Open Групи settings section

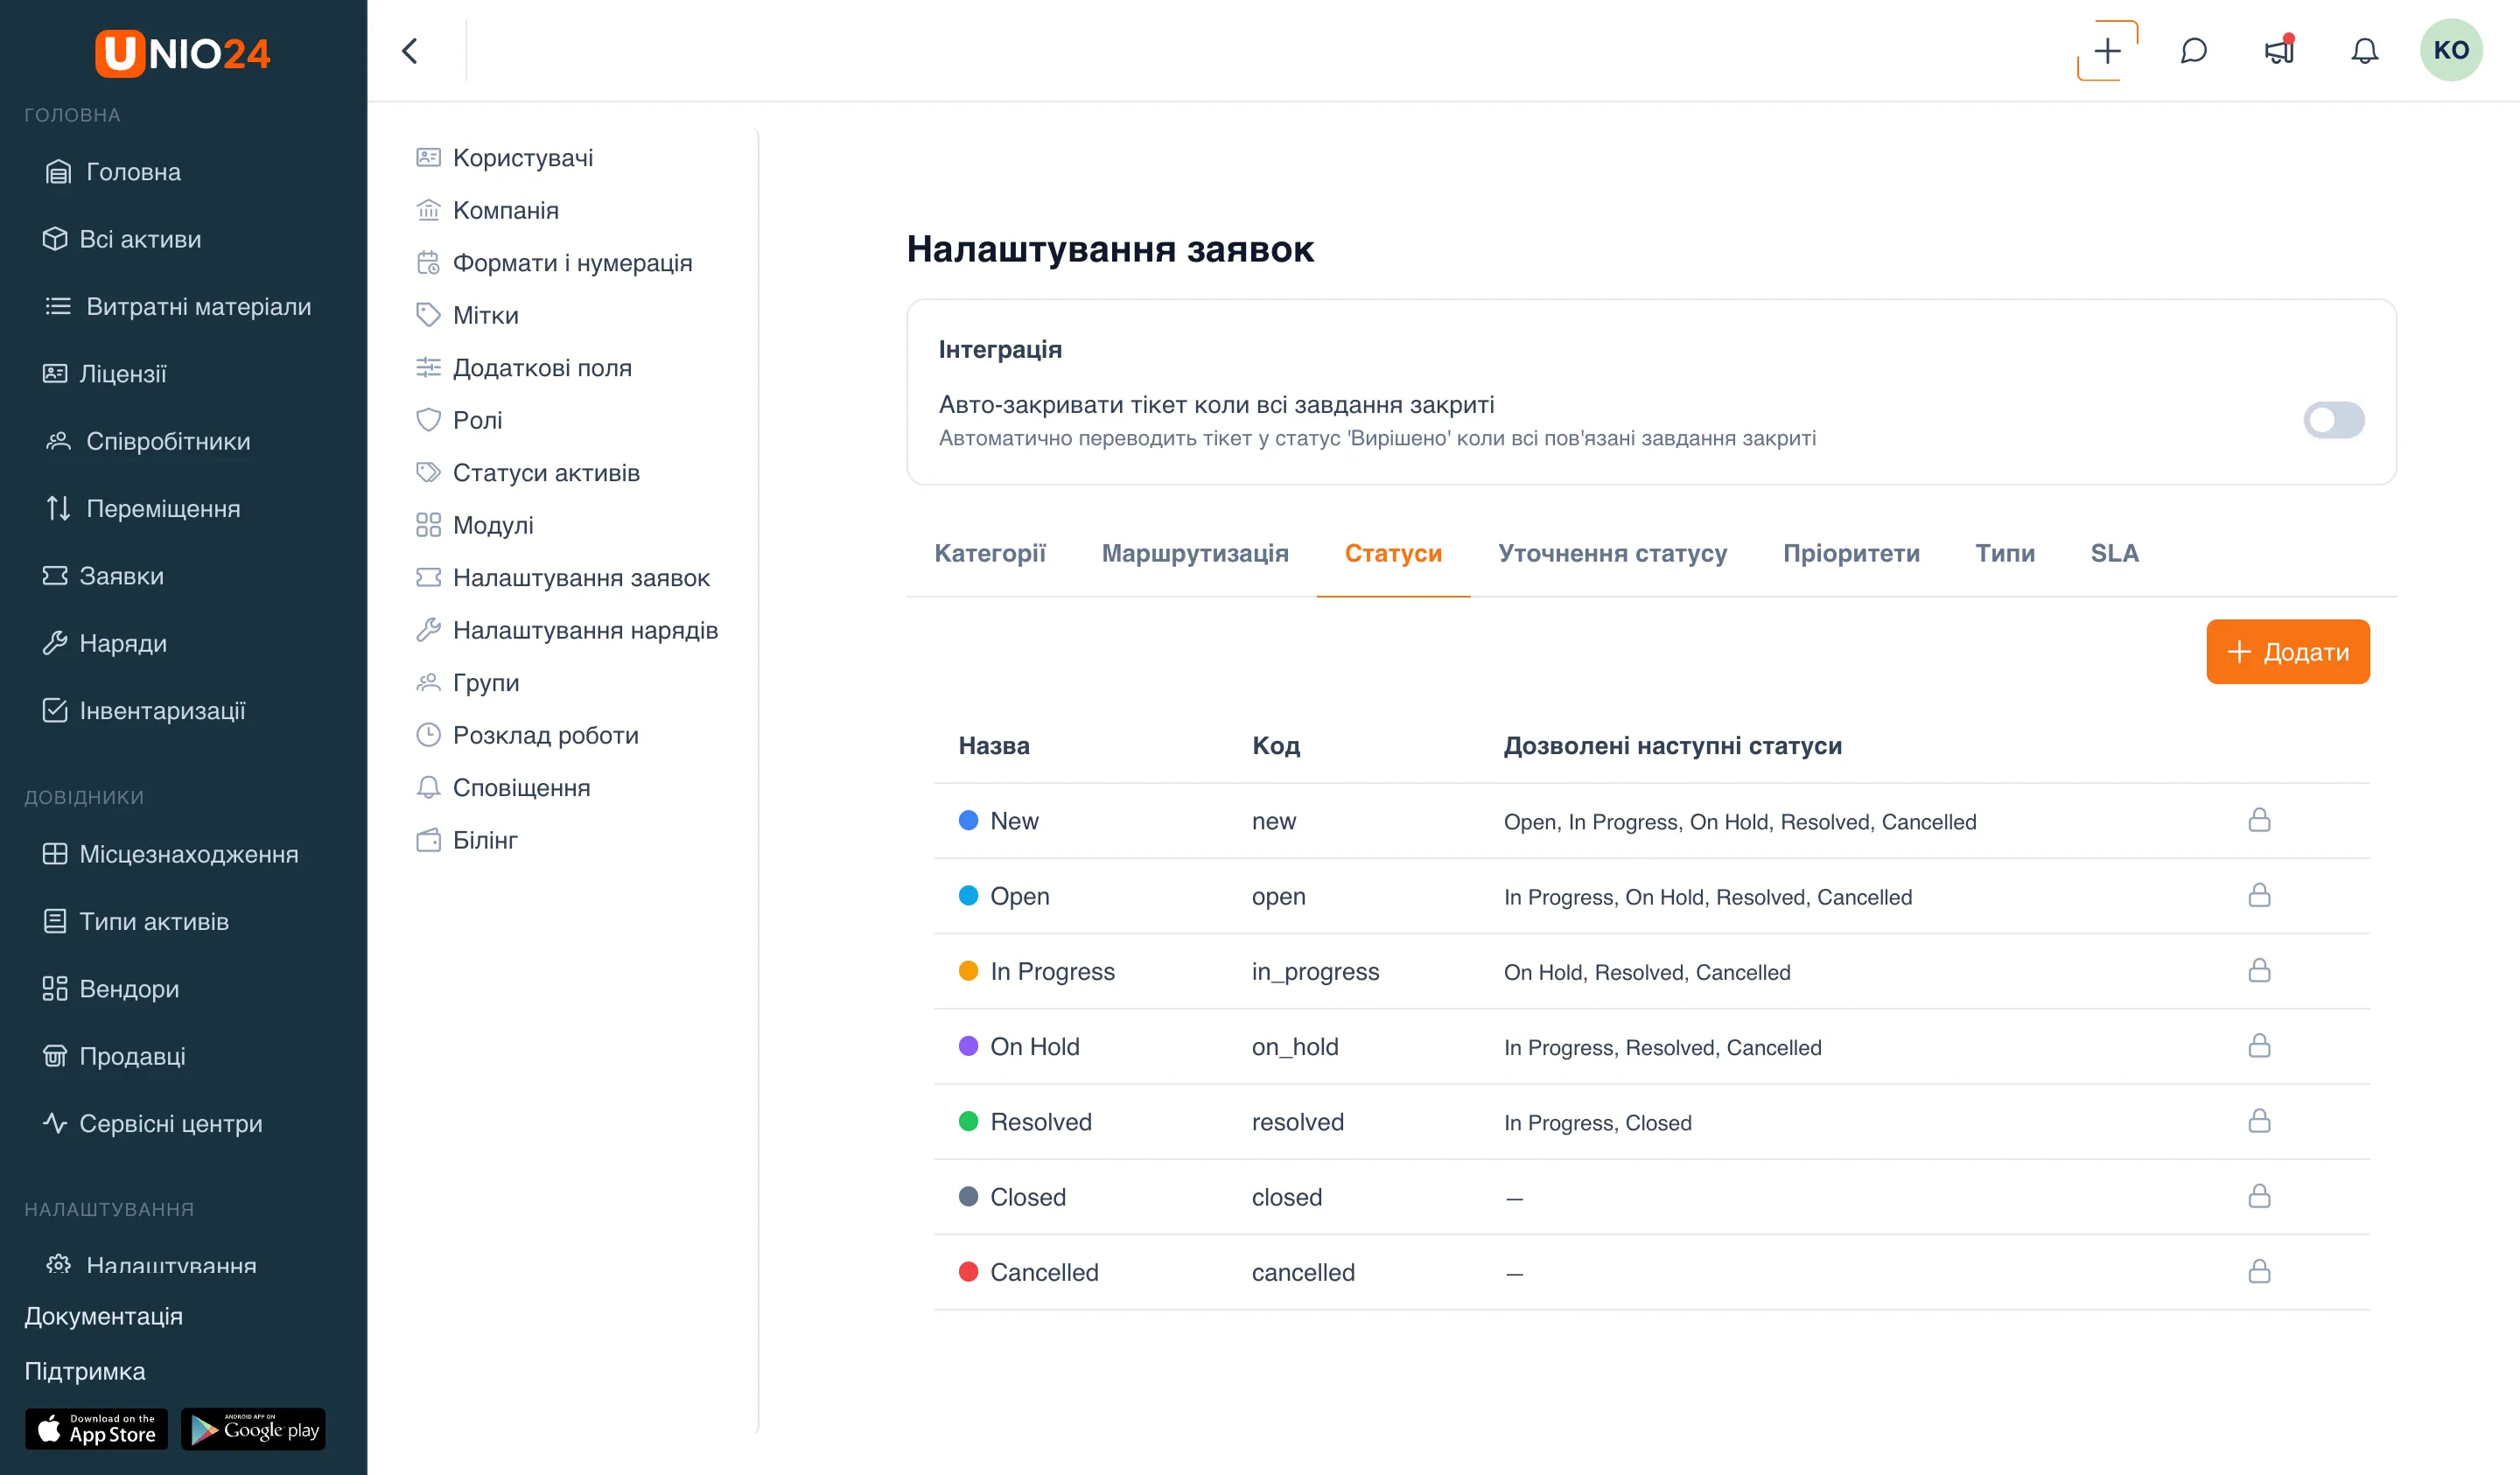tap(467, 683)
